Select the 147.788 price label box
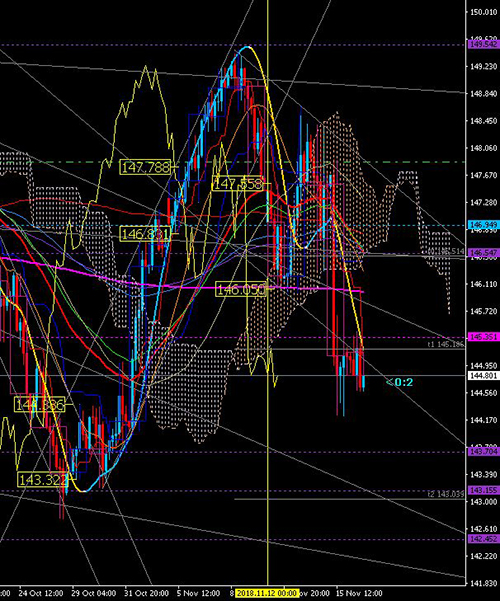This screenshot has height=601, width=500. tap(145, 167)
